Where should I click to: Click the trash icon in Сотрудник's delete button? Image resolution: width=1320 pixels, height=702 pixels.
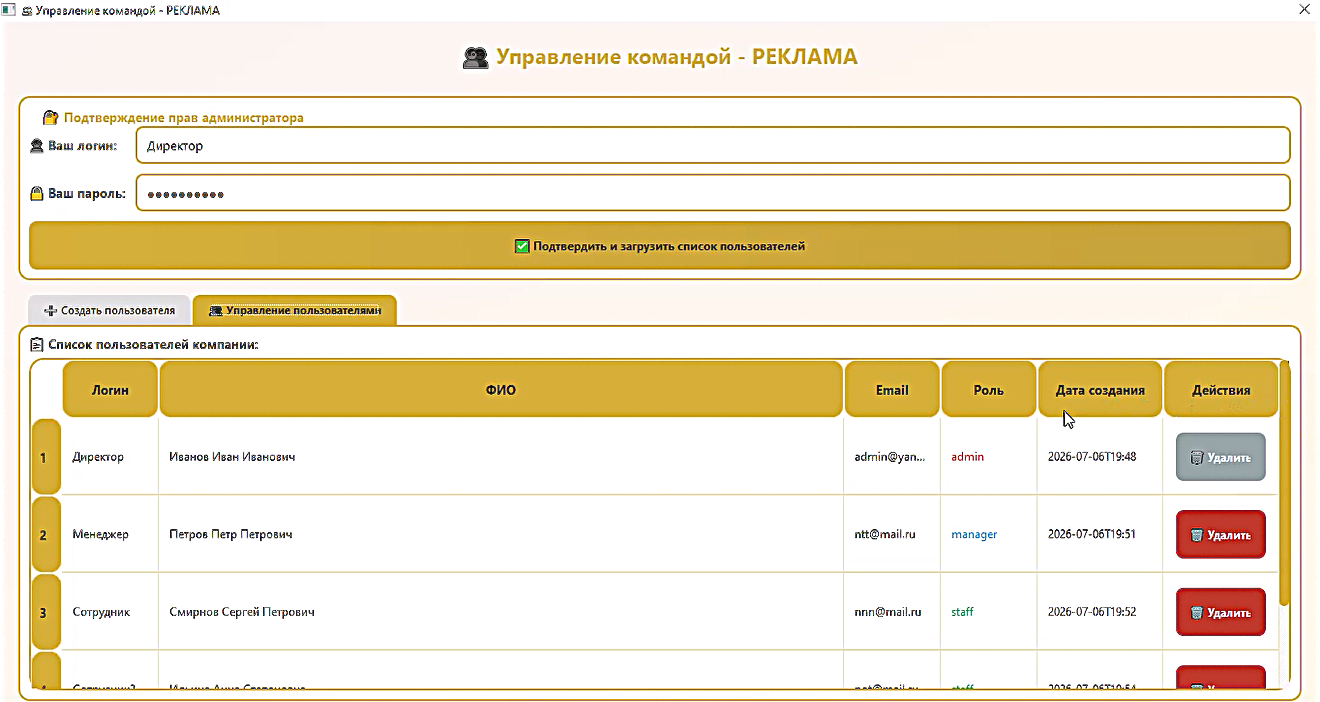coord(1196,613)
